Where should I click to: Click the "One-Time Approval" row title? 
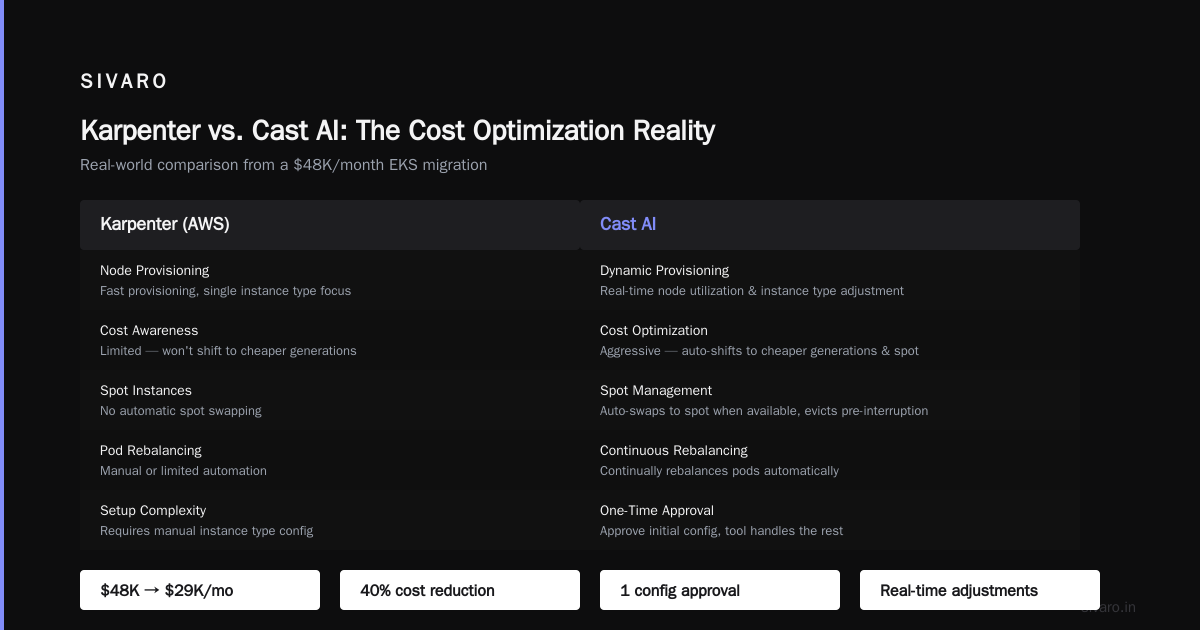pyautogui.click(x=657, y=511)
